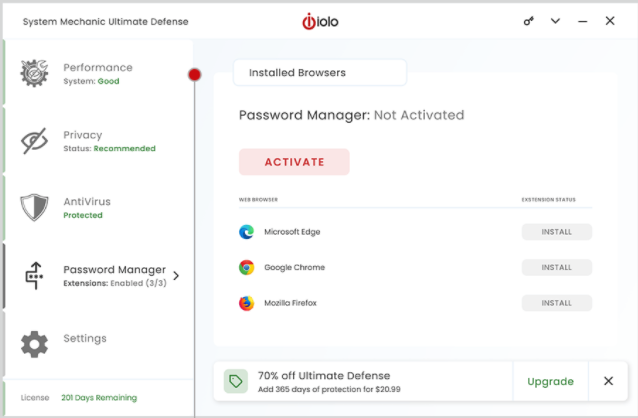The width and height of the screenshot is (638, 418).
Task: Open the title bar dropdown chevron
Action: pyautogui.click(x=556, y=21)
